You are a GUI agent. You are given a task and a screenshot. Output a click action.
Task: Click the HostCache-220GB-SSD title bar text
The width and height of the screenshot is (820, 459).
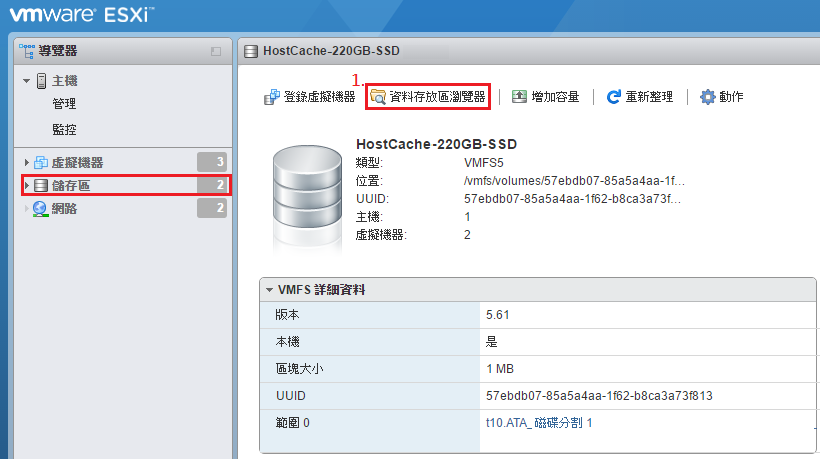coord(332,51)
